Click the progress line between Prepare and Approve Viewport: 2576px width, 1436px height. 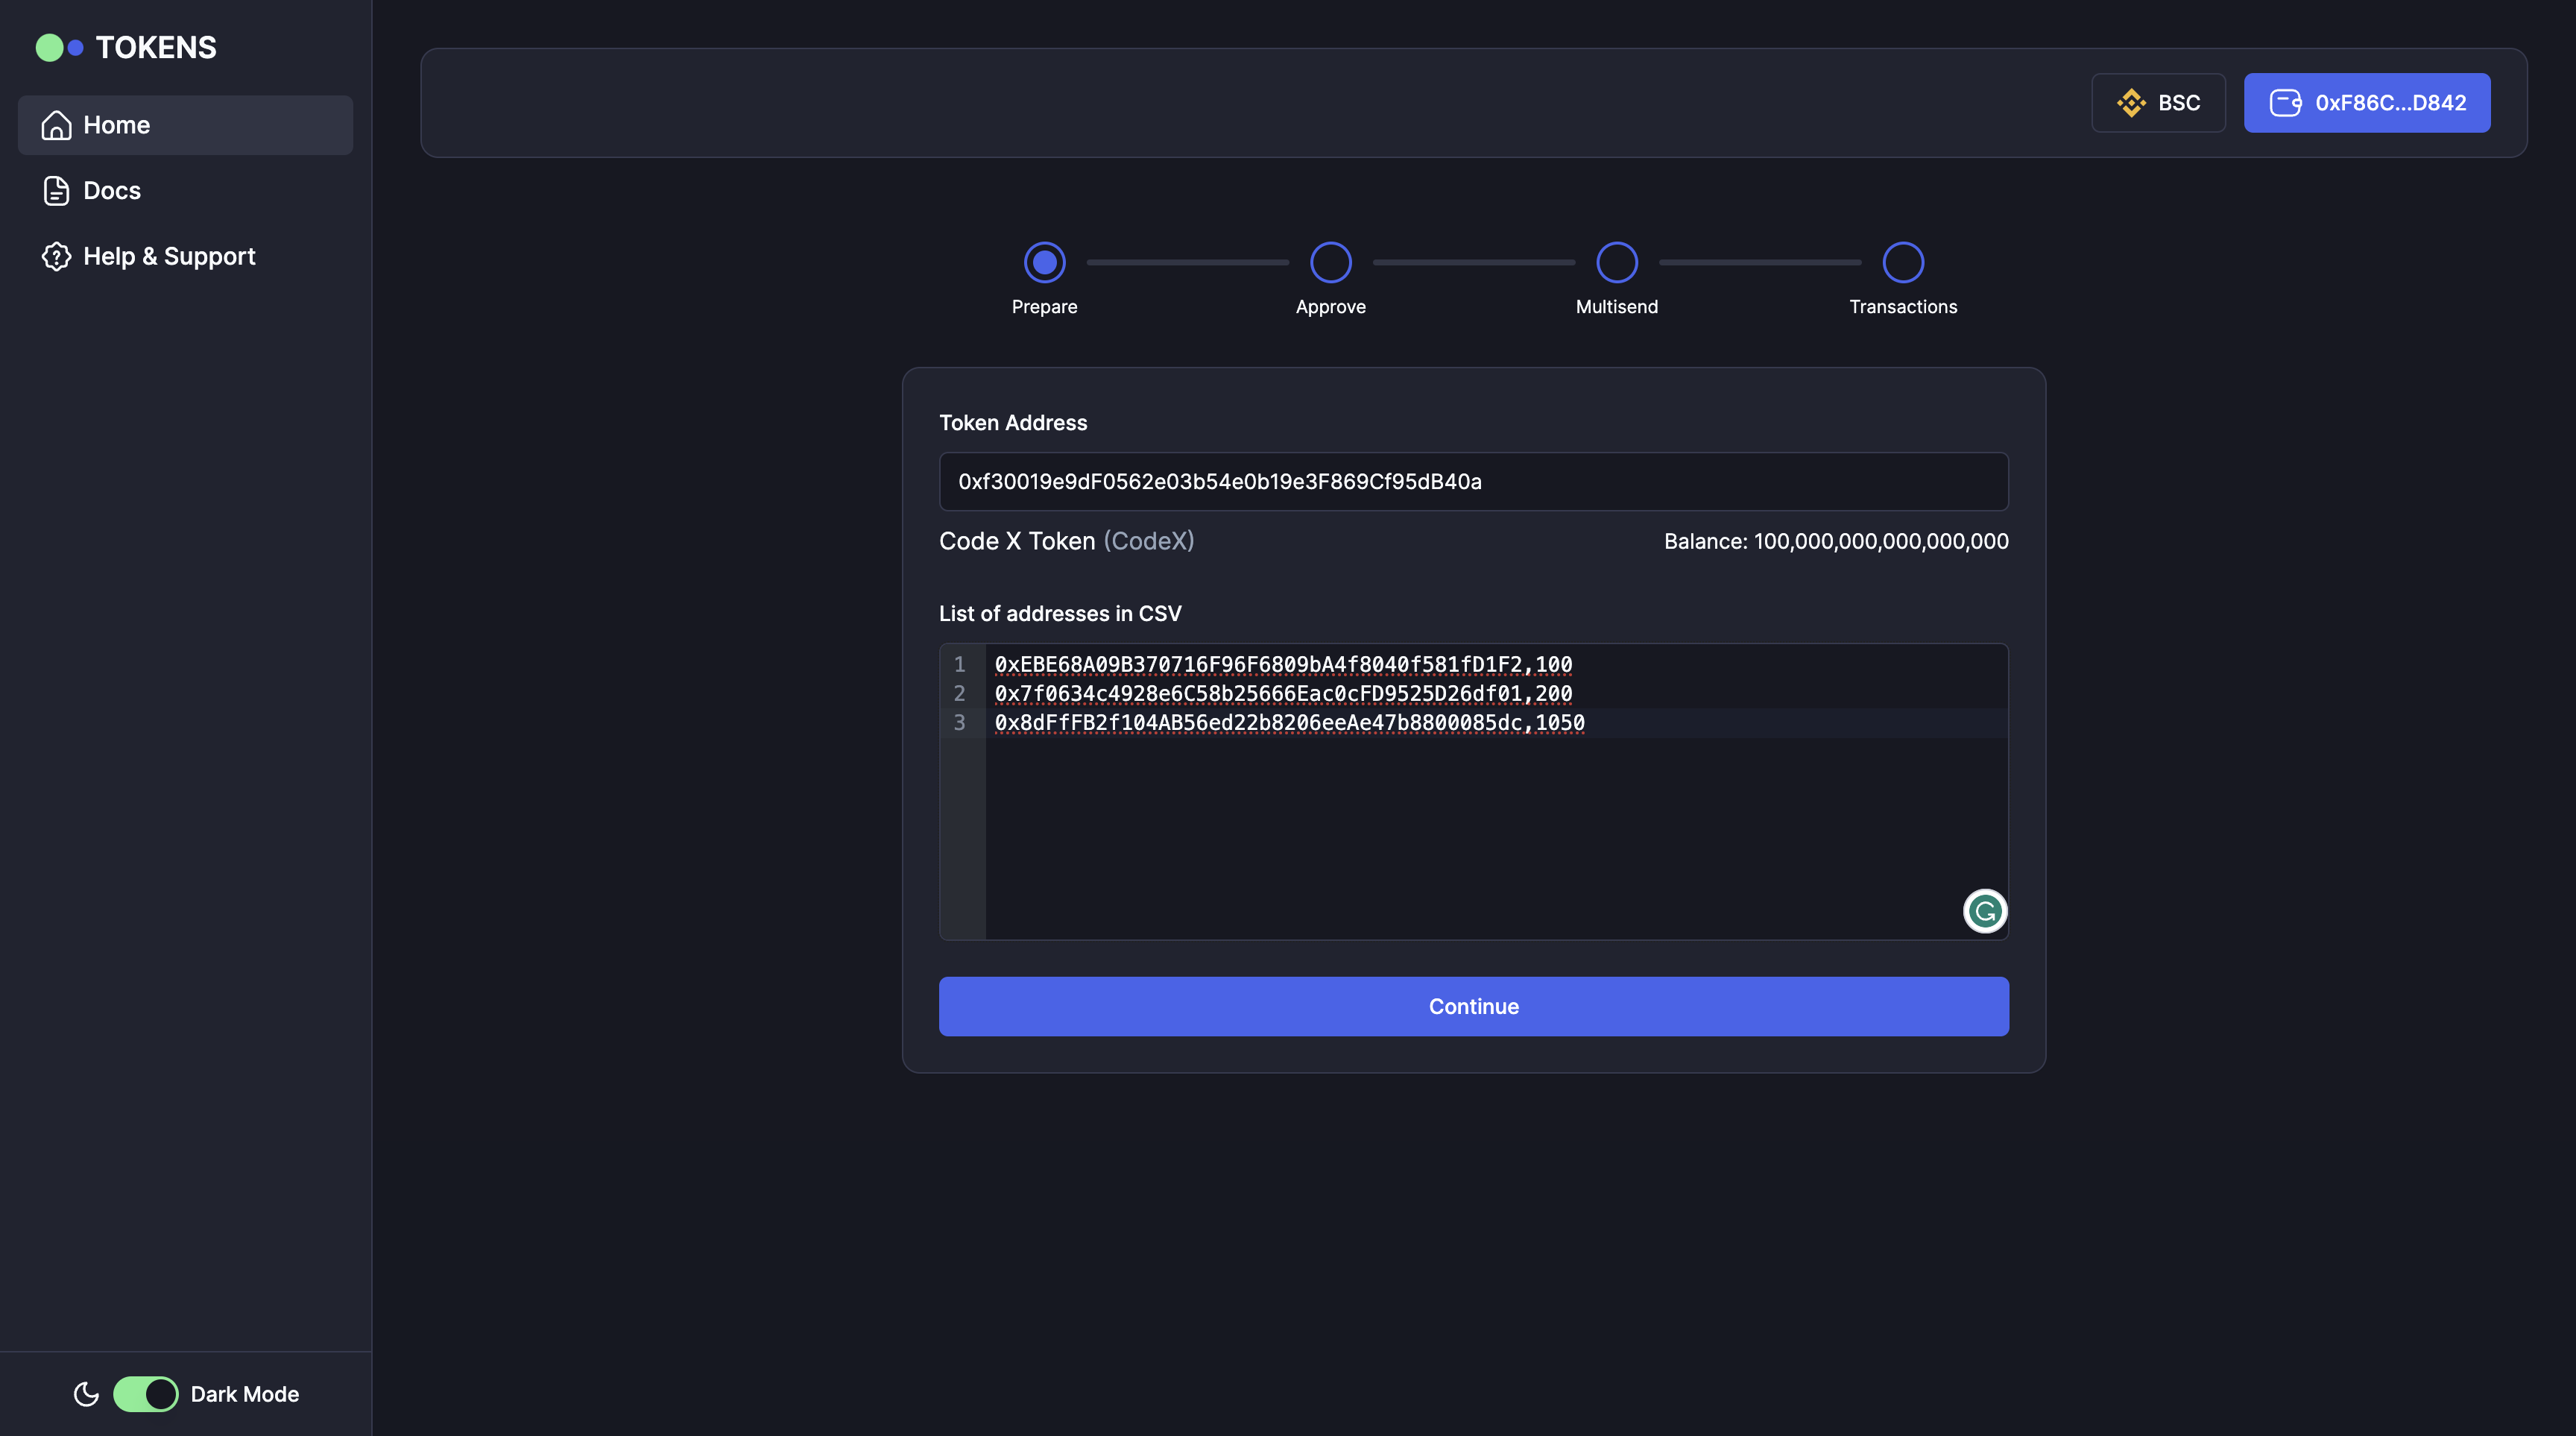[1187, 262]
